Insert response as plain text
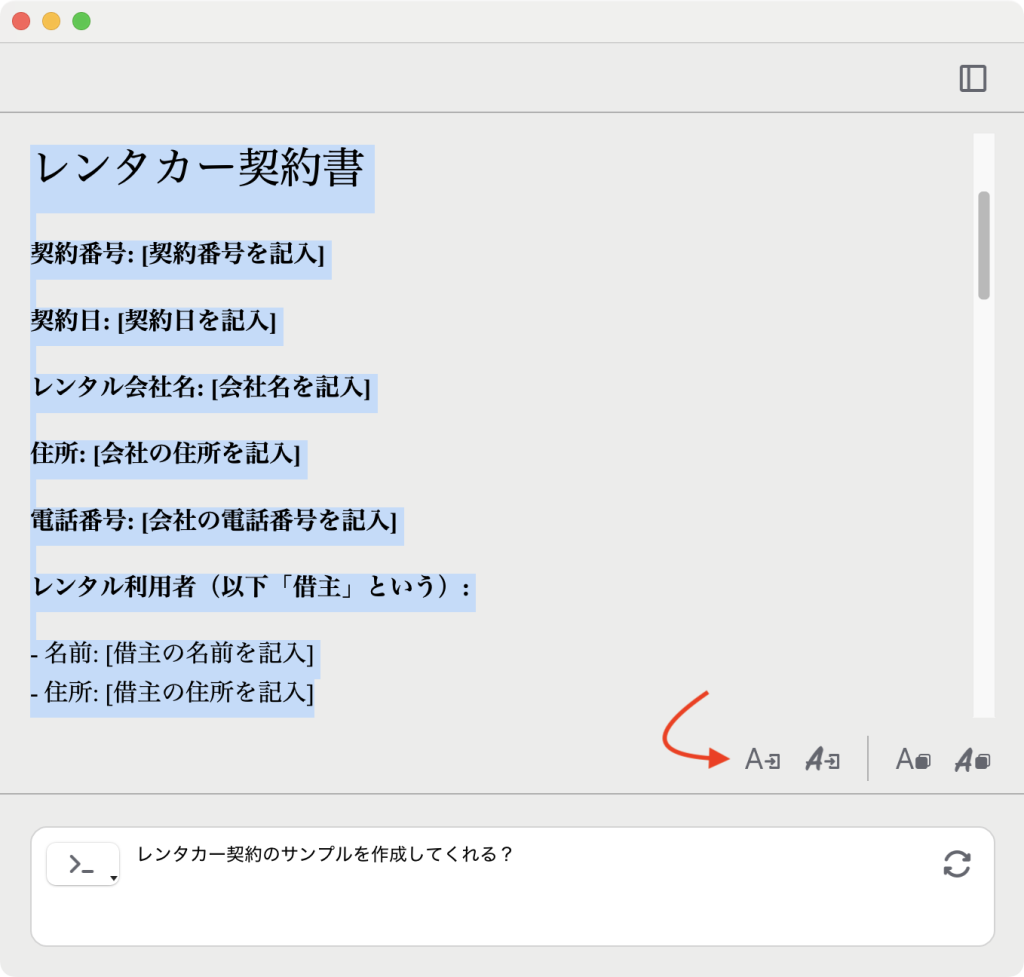Image resolution: width=1024 pixels, height=977 pixels. coord(762,760)
